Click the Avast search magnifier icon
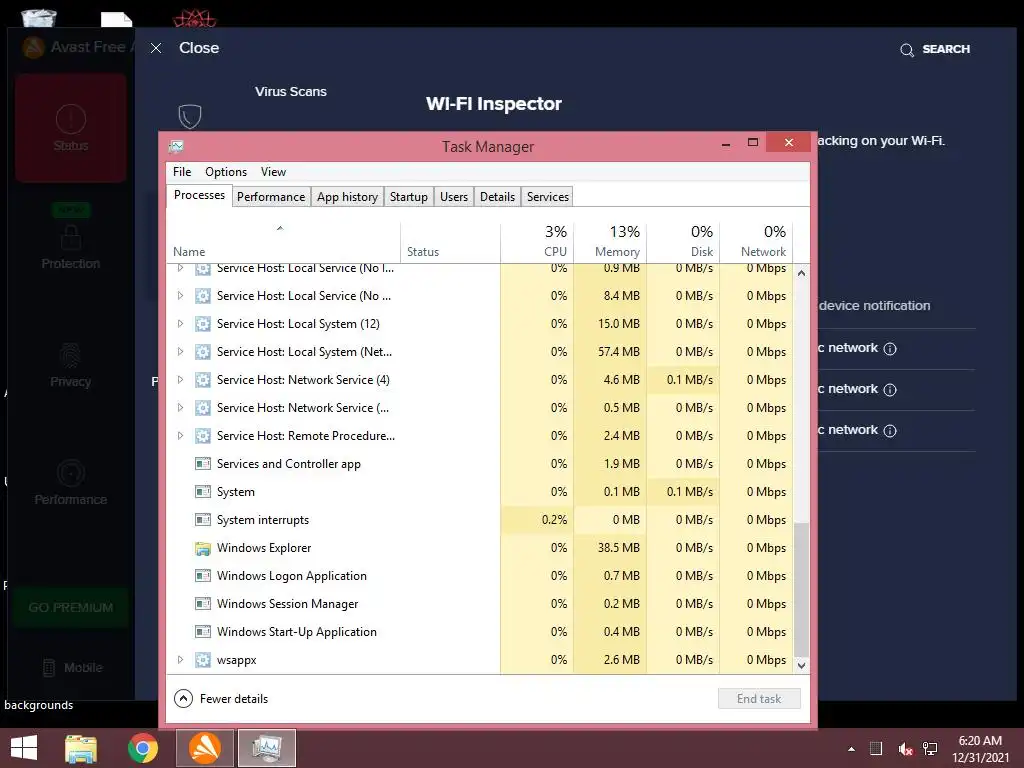Viewport: 1024px width, 768px height. click(906, 50)
